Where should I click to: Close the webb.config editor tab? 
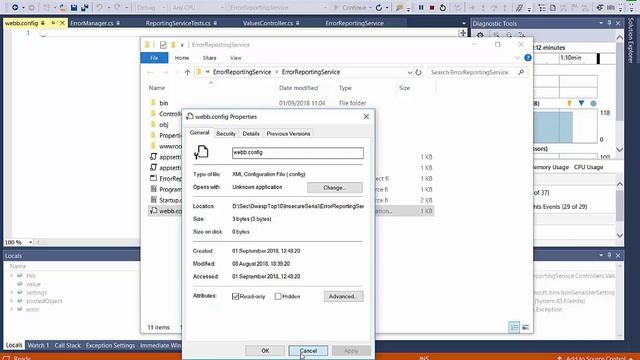(x=62, y=23)
